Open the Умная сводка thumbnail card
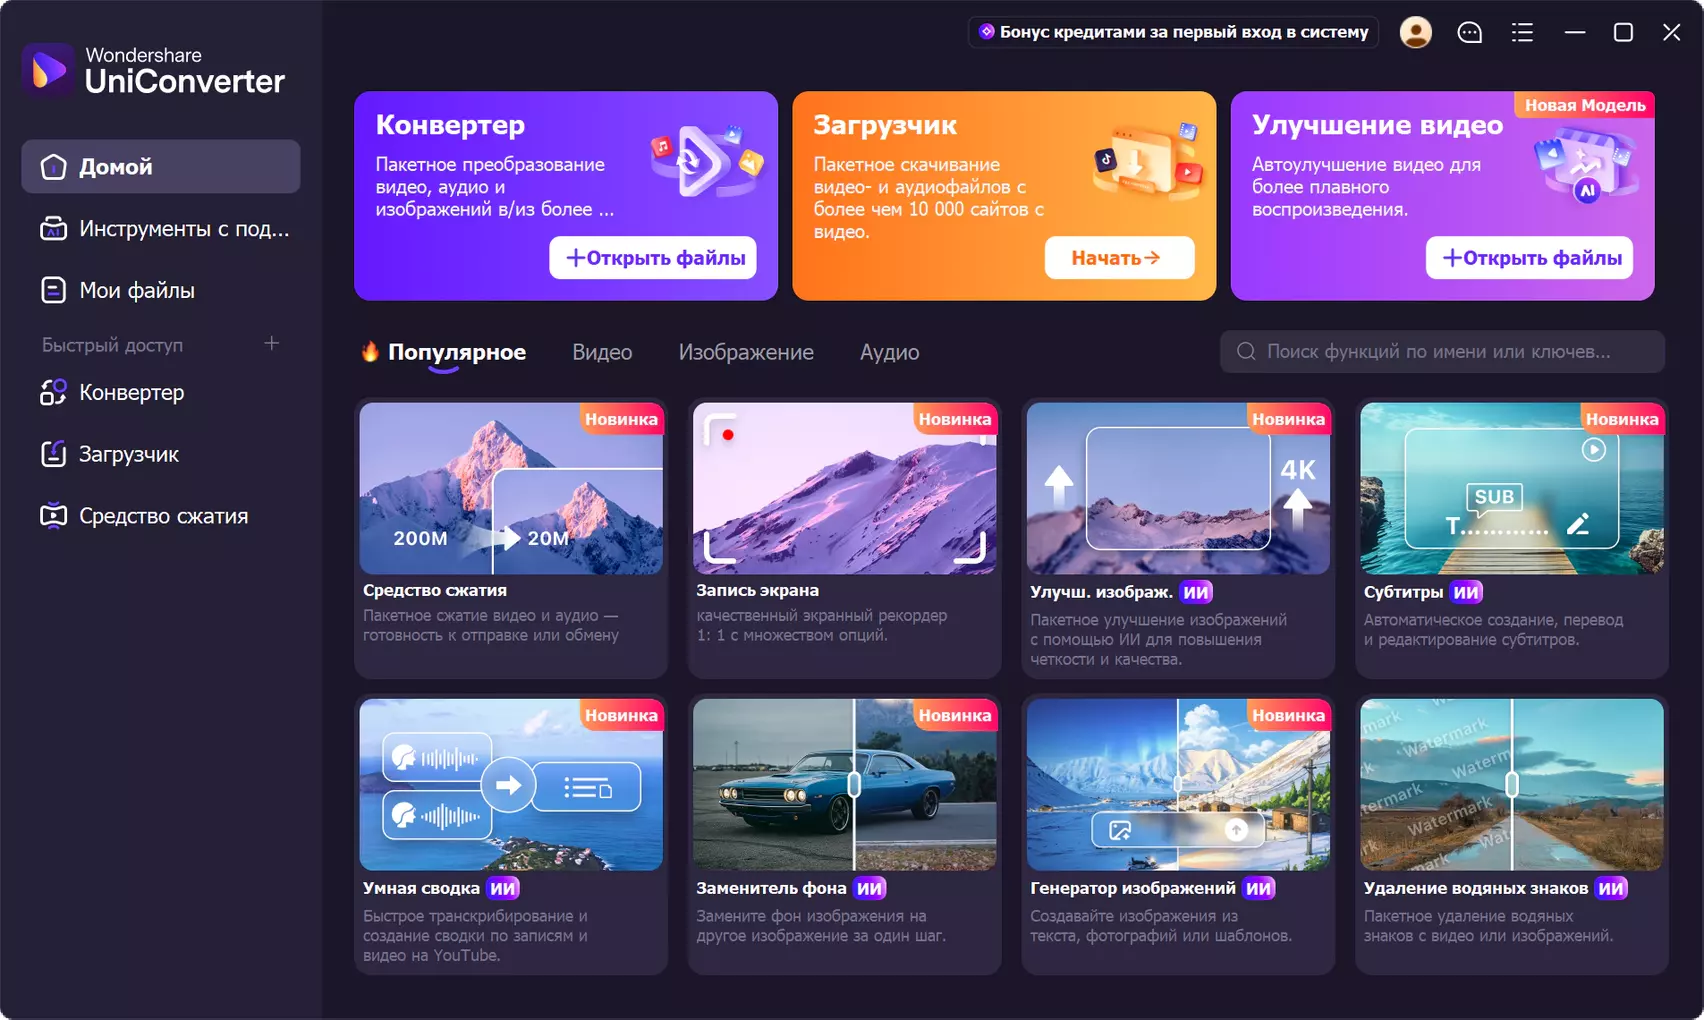This screenshot has height=1020, width=1704. pyautogui.click(x=511, y=784)
